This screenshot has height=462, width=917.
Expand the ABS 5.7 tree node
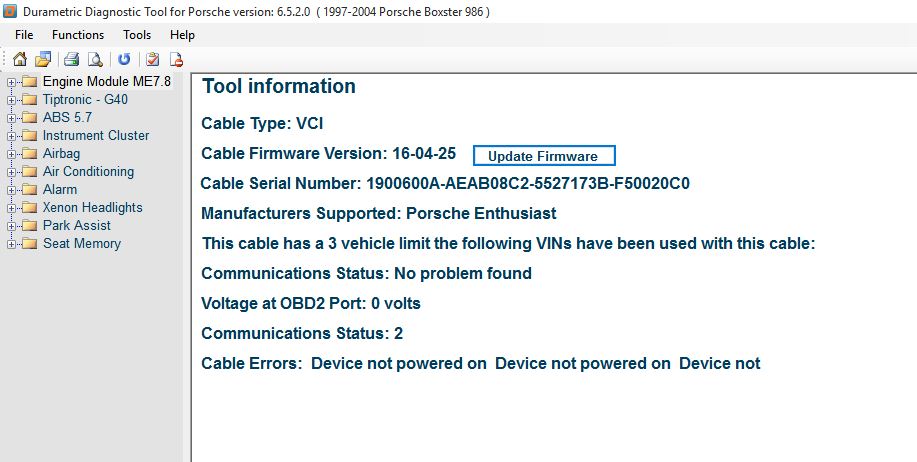click(11, 118)
